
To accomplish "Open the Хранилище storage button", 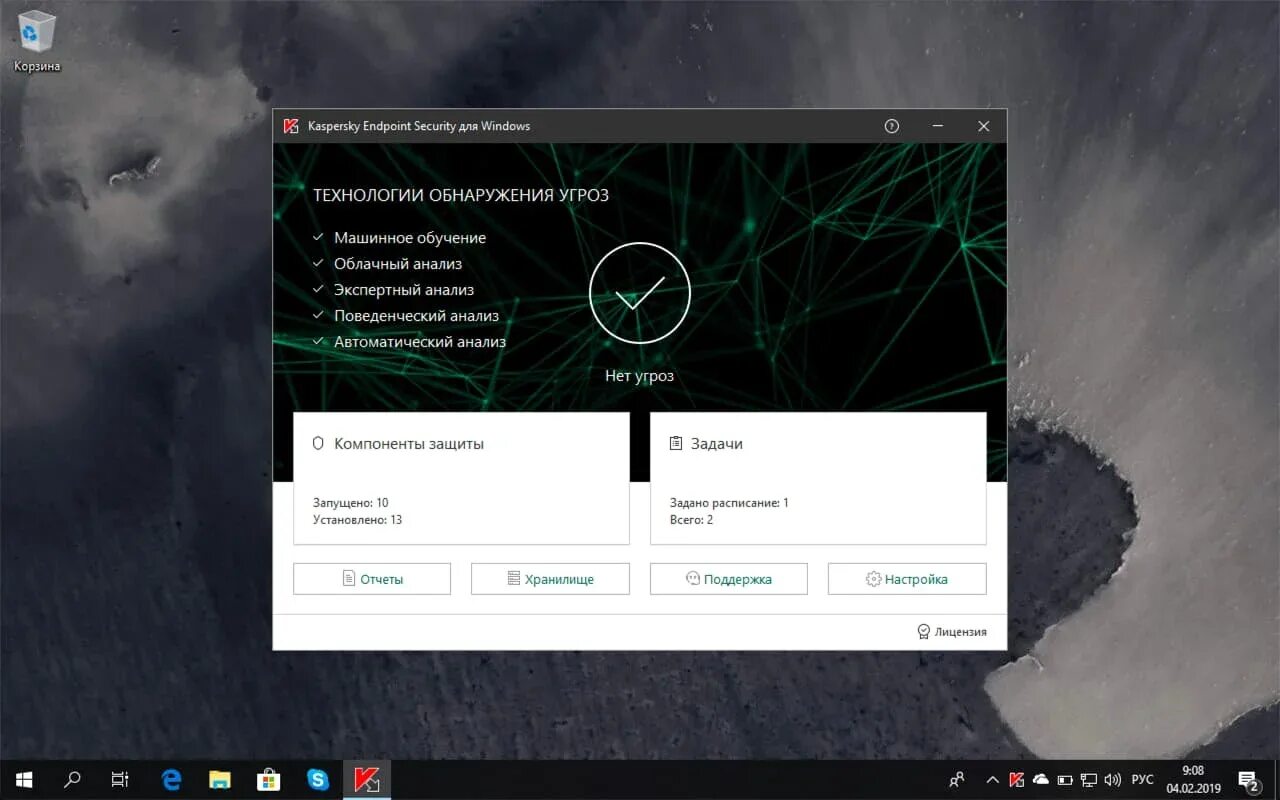I will [550, 579].
